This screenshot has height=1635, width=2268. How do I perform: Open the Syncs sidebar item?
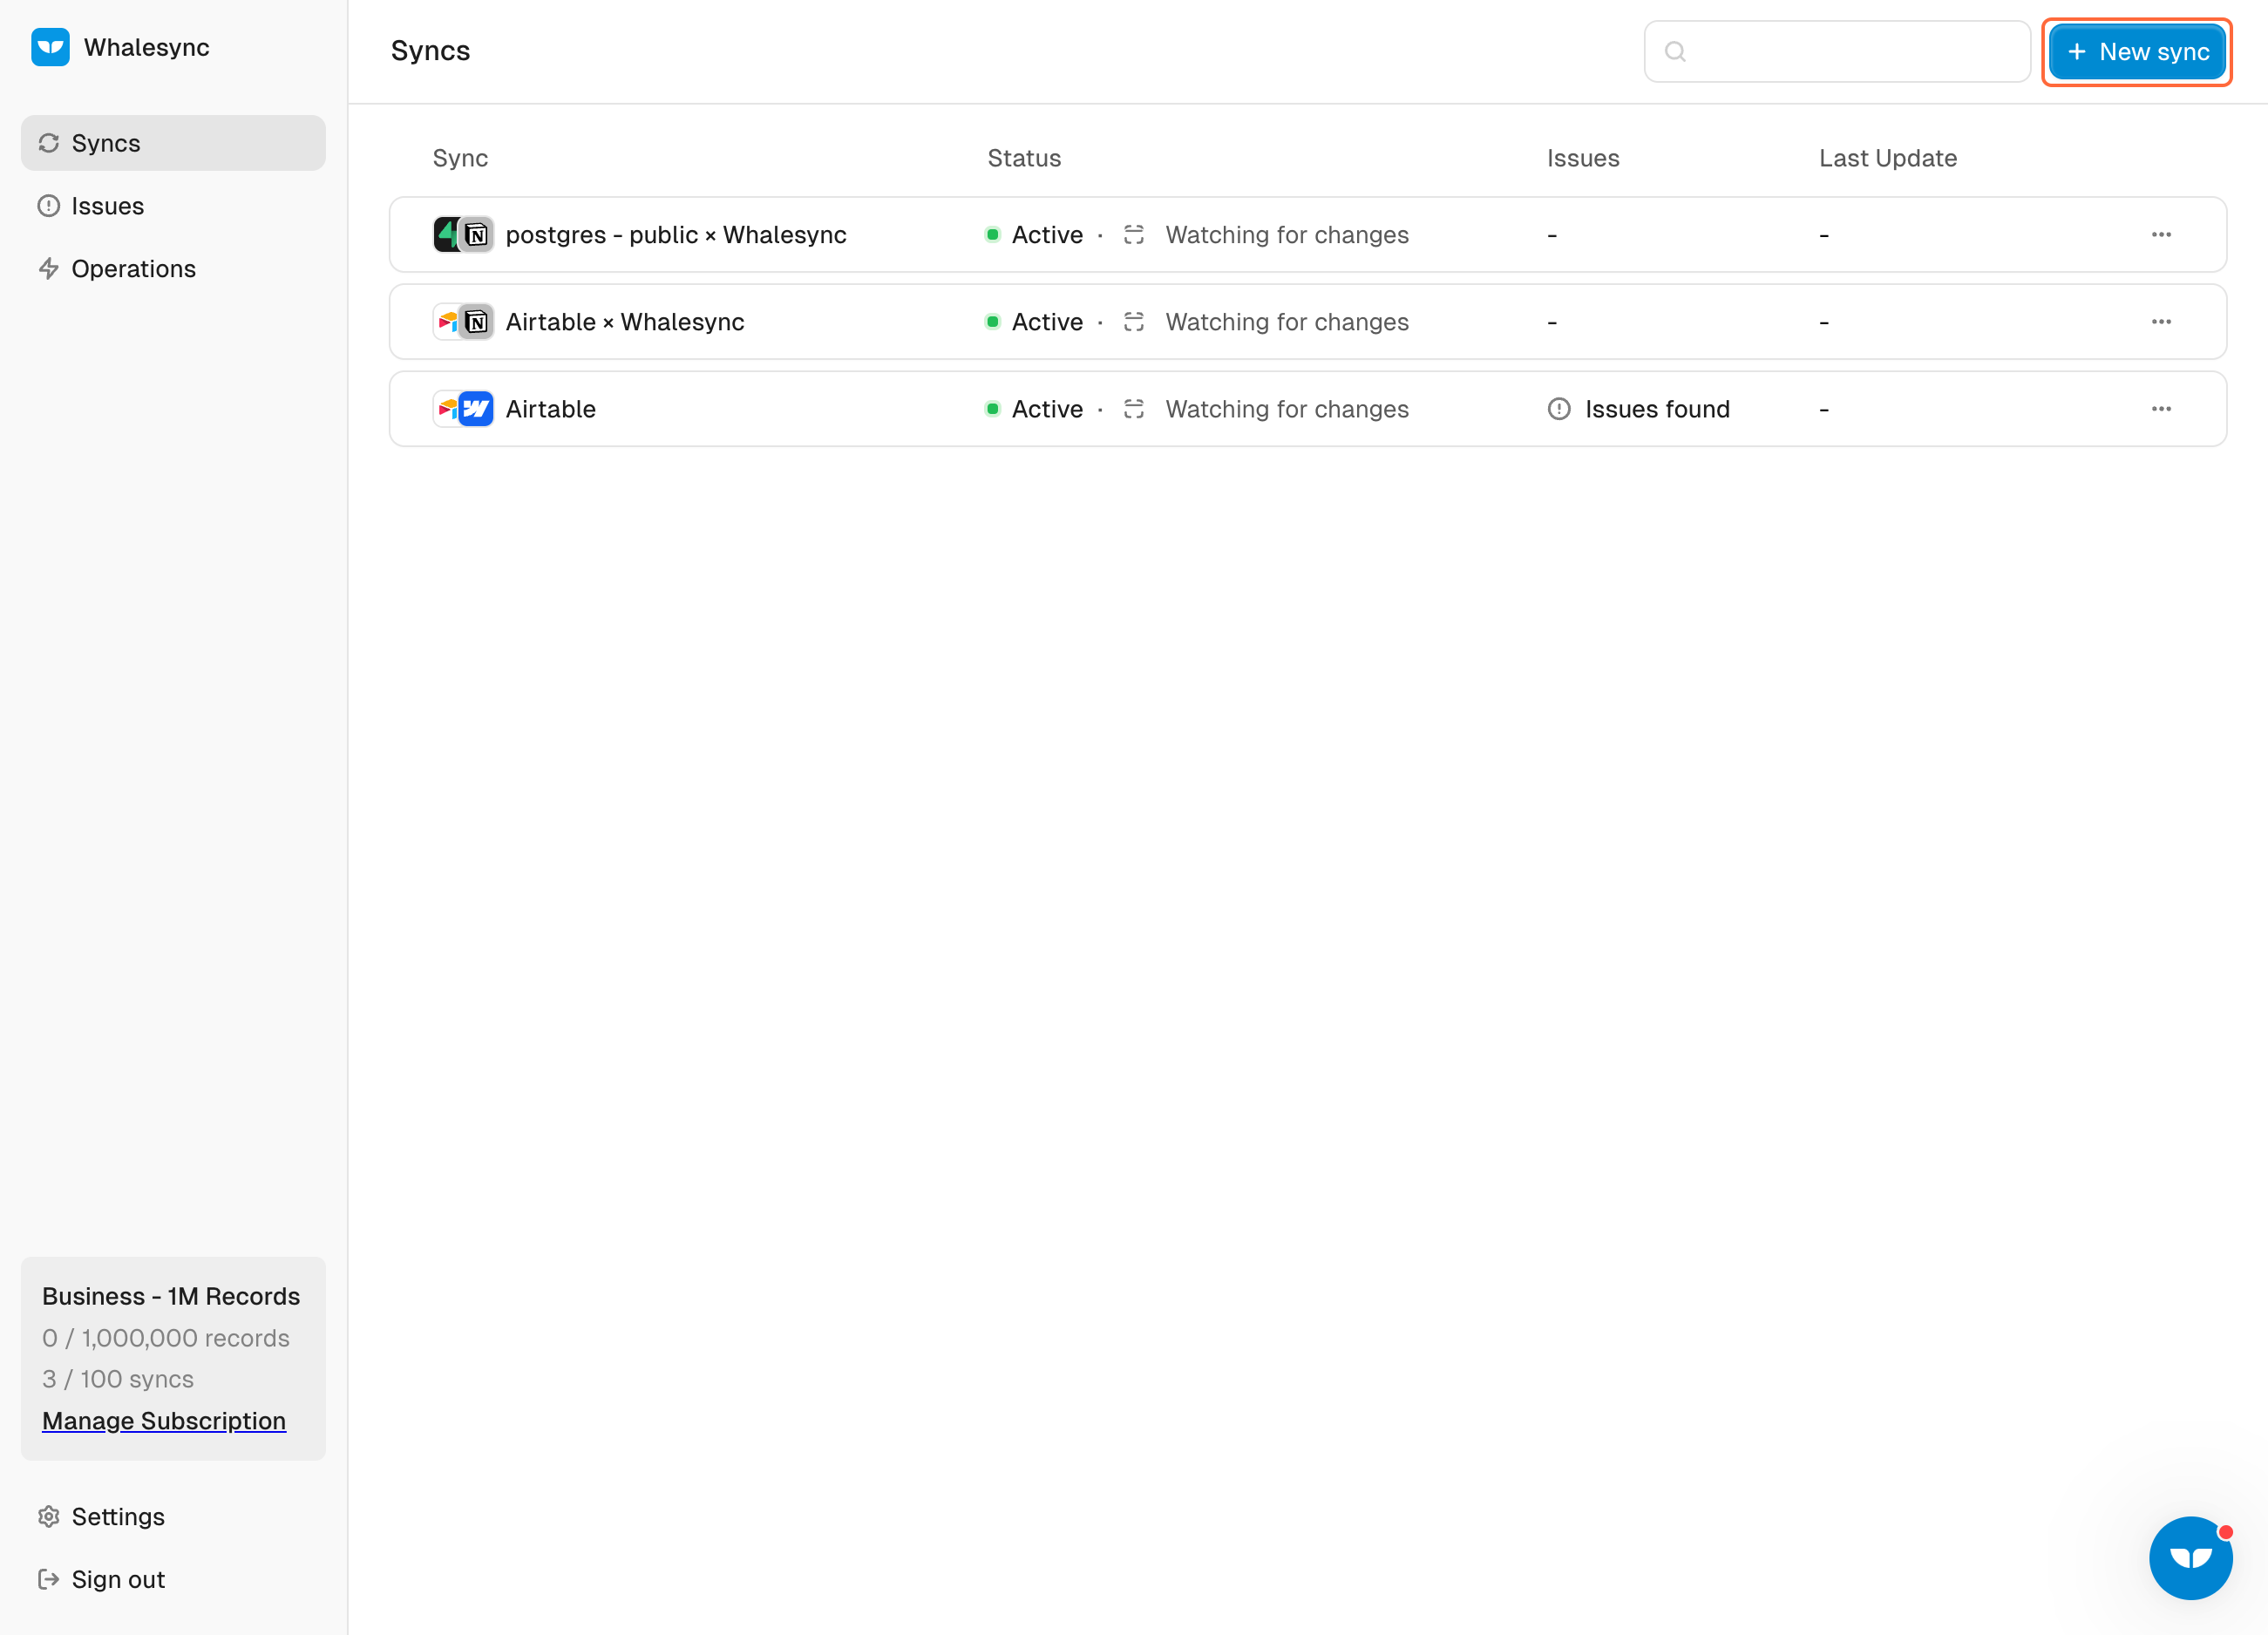pos(173,143)
